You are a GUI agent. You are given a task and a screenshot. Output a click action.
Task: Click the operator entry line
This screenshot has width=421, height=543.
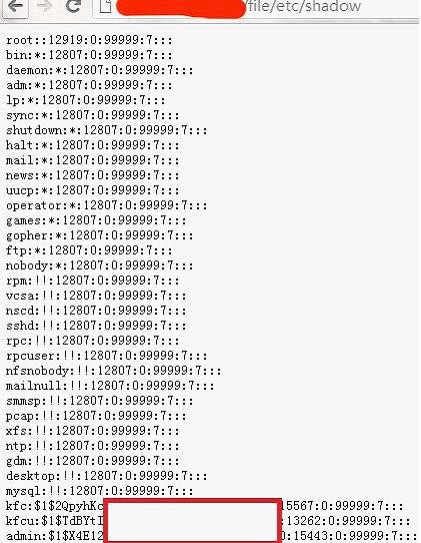click(107, 206)
